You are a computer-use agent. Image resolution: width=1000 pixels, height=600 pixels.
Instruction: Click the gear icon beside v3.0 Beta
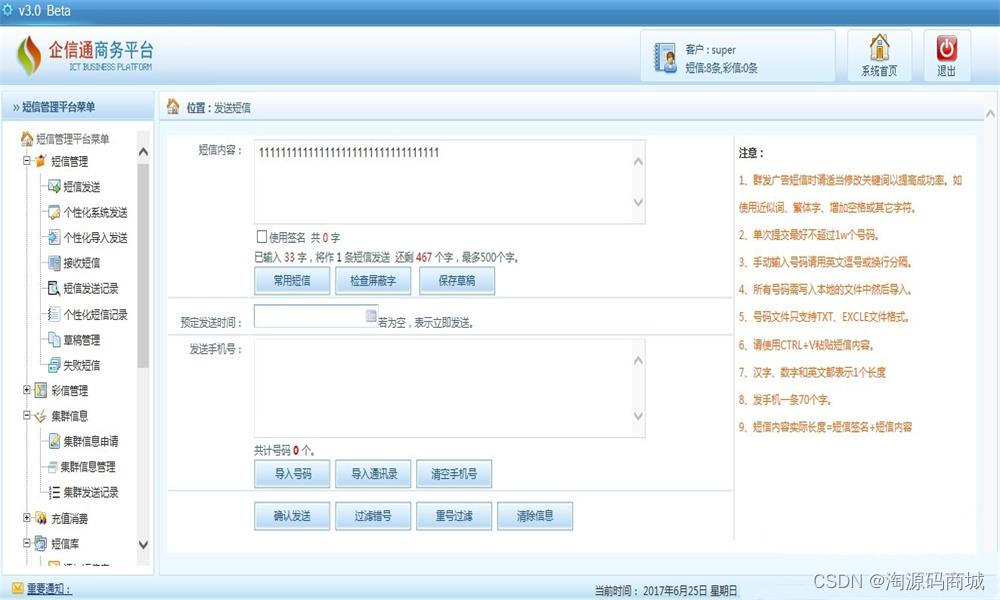tap(8, 10)
